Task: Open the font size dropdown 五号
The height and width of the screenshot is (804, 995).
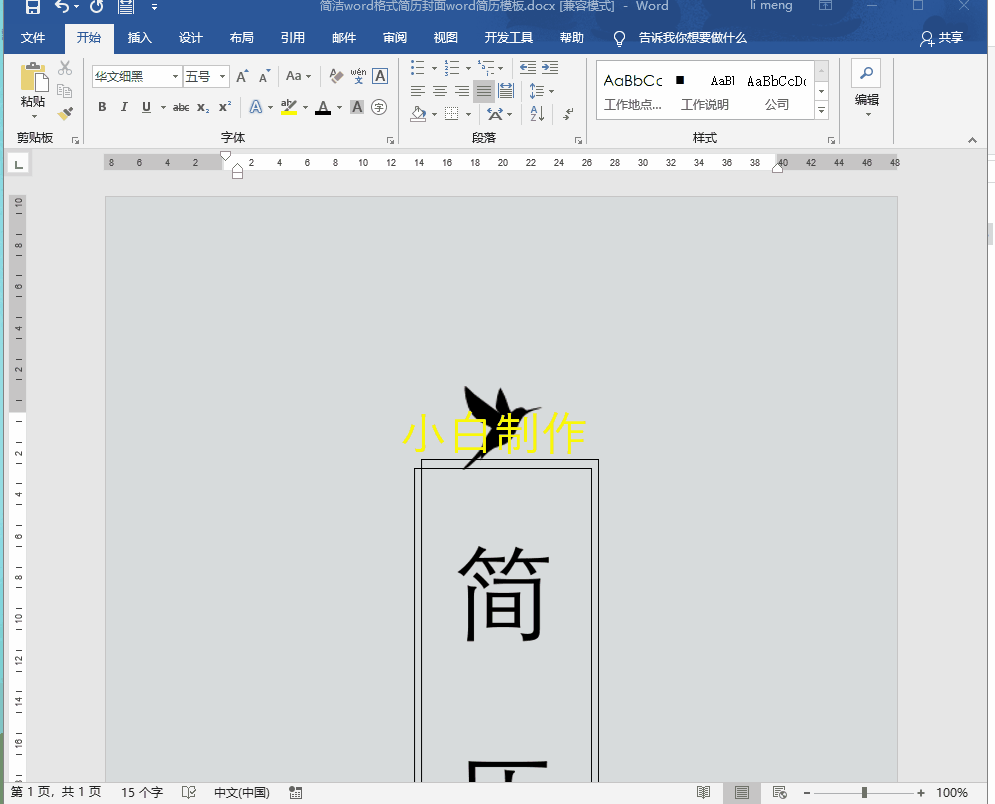Action: point(222,77)
